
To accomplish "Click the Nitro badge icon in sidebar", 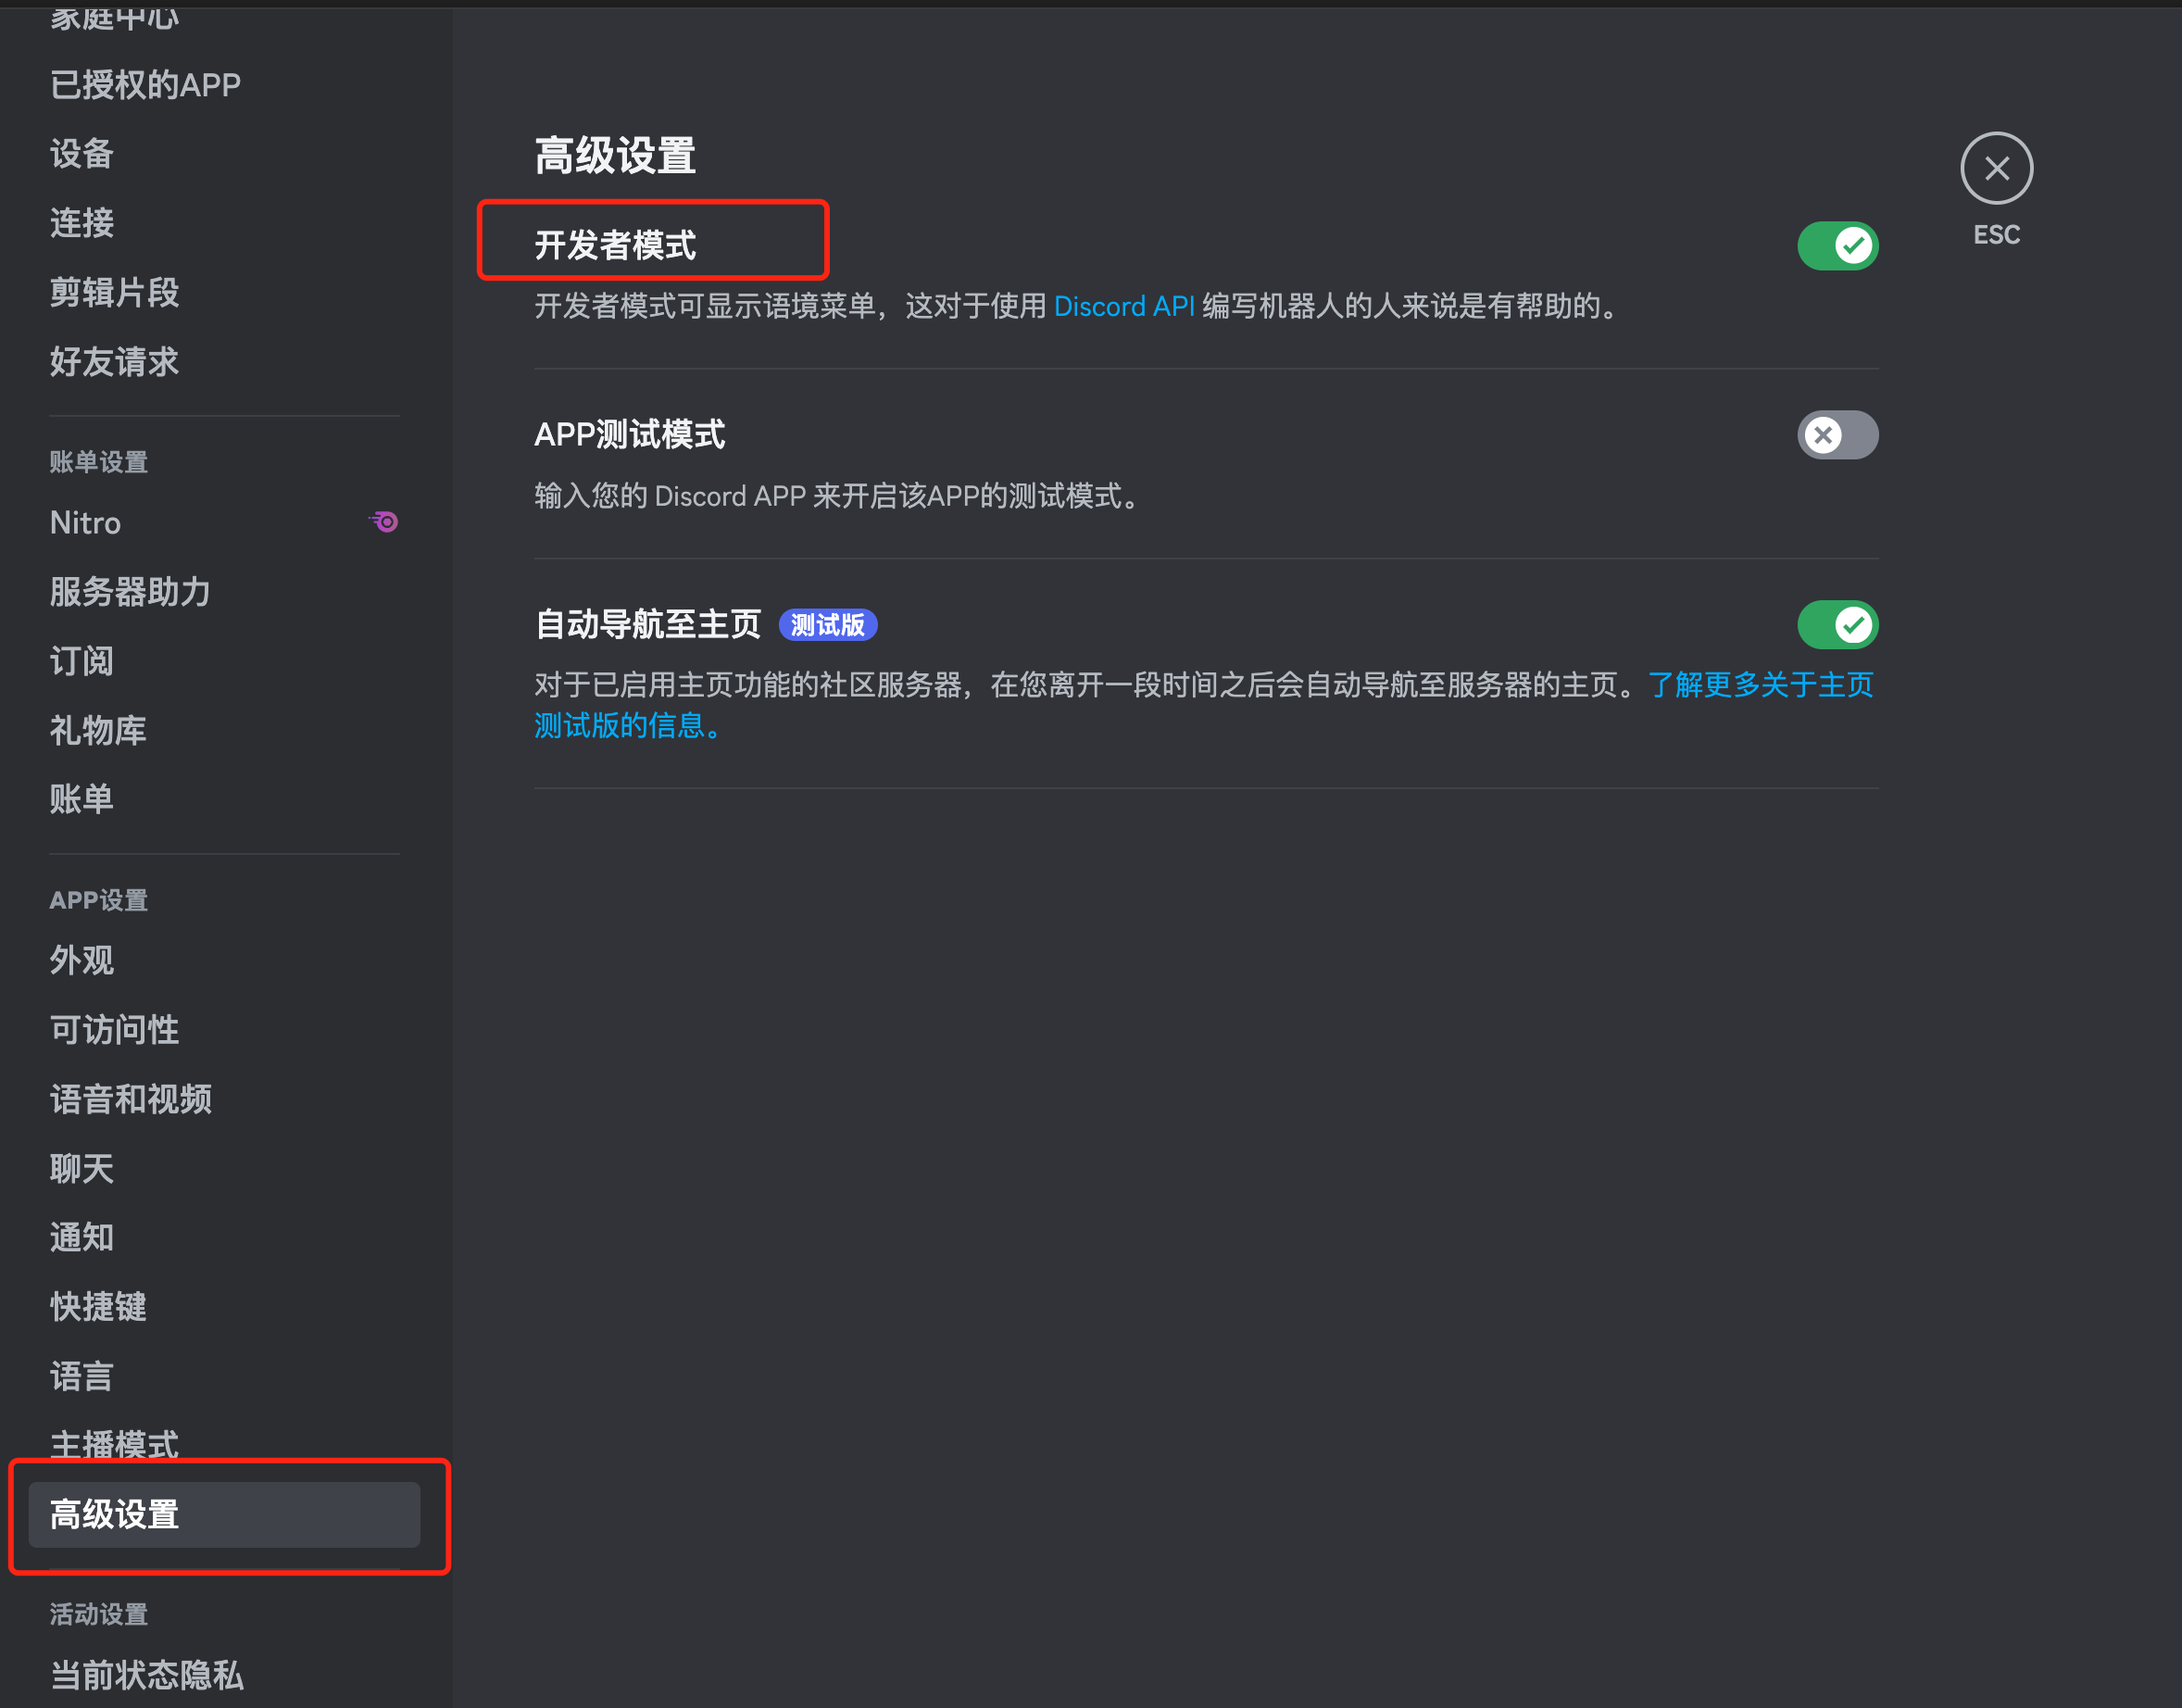I will (x=383, y=522).
